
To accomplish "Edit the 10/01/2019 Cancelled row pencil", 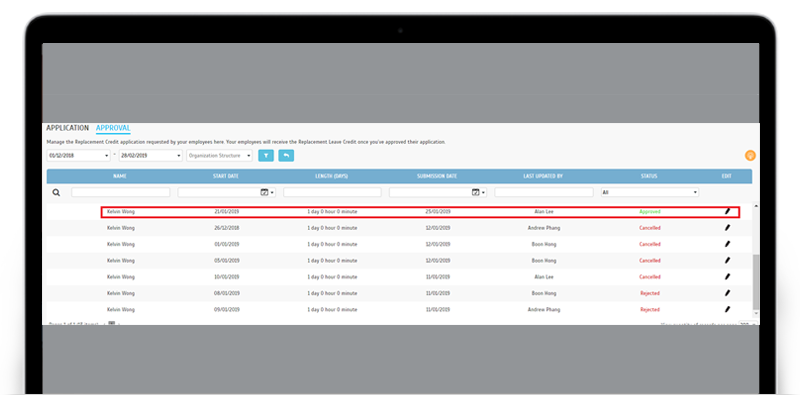I will pos(728,277).
